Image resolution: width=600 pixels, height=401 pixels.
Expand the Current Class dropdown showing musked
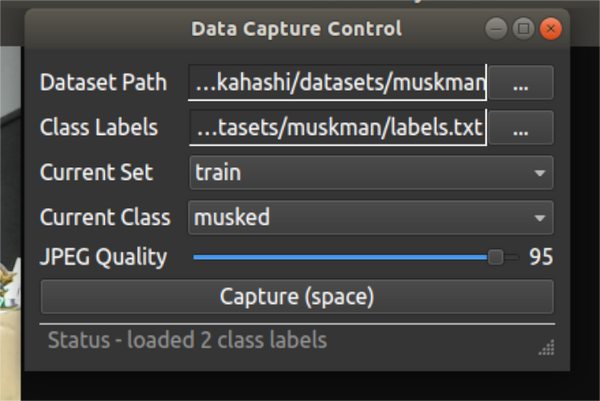[x=370, y=216]
